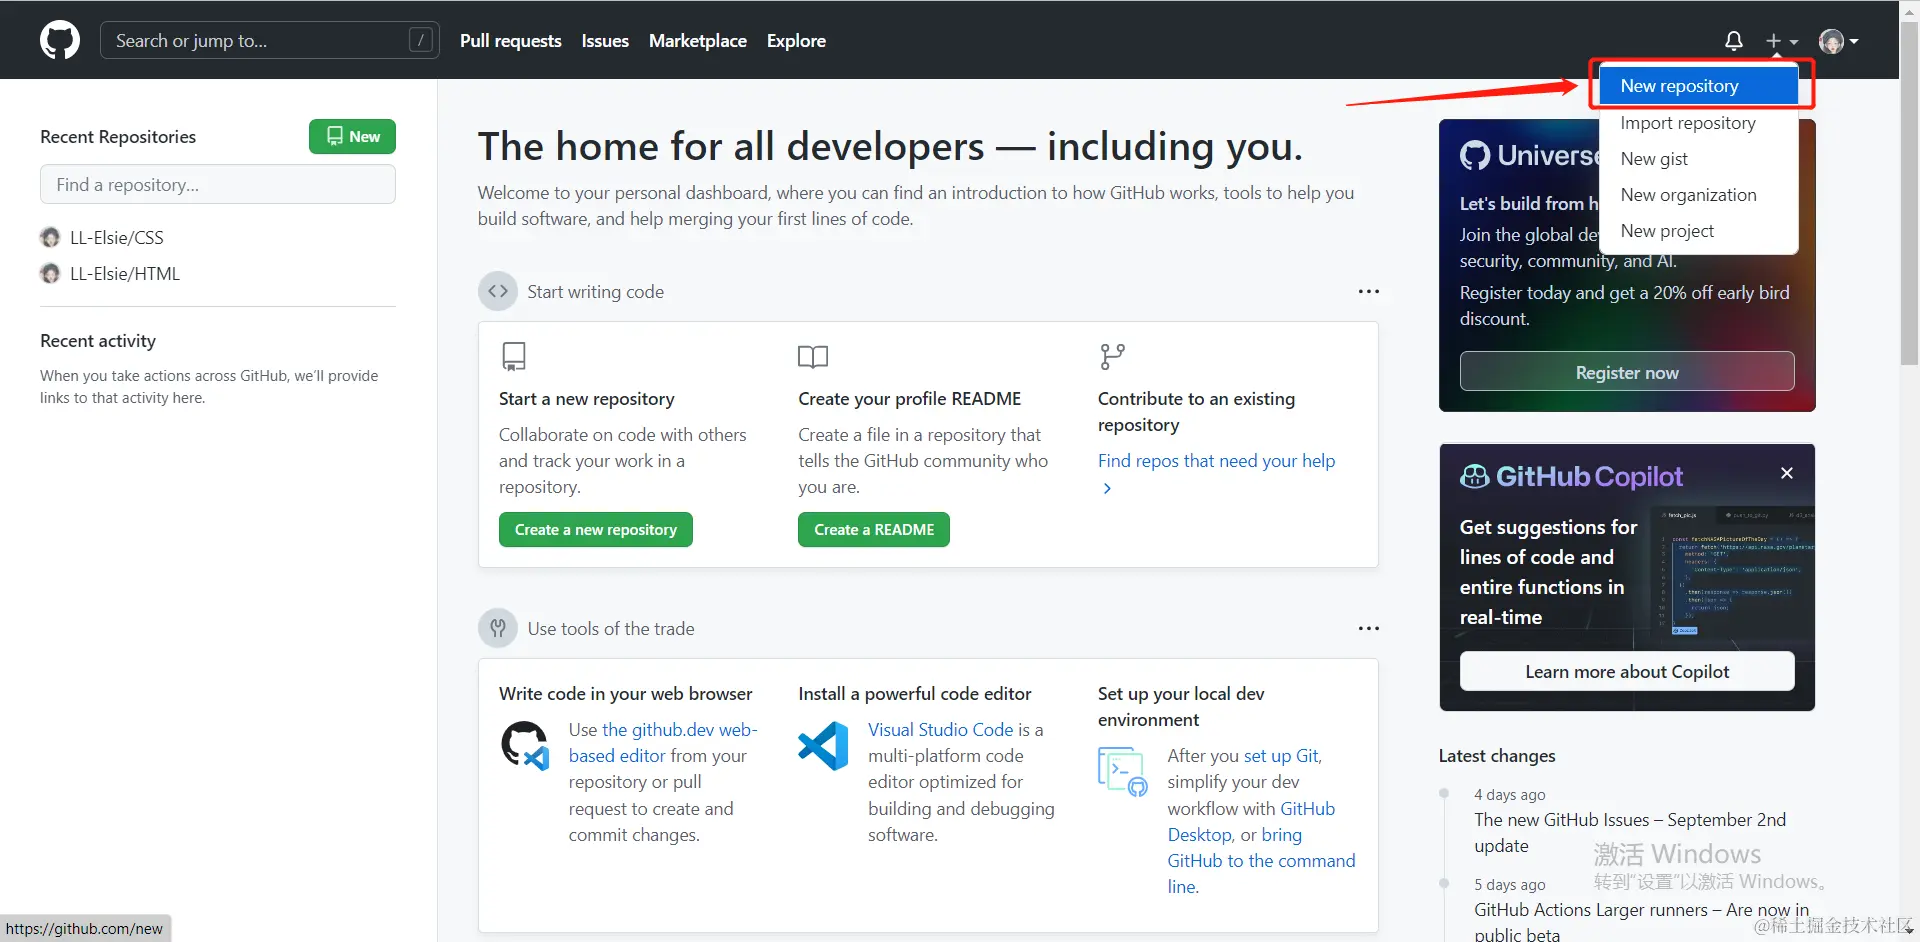The image size is (1920, 942).
Task: Dismiss the GitHub Copilot banner
Action: click(x=1787, y=472)
